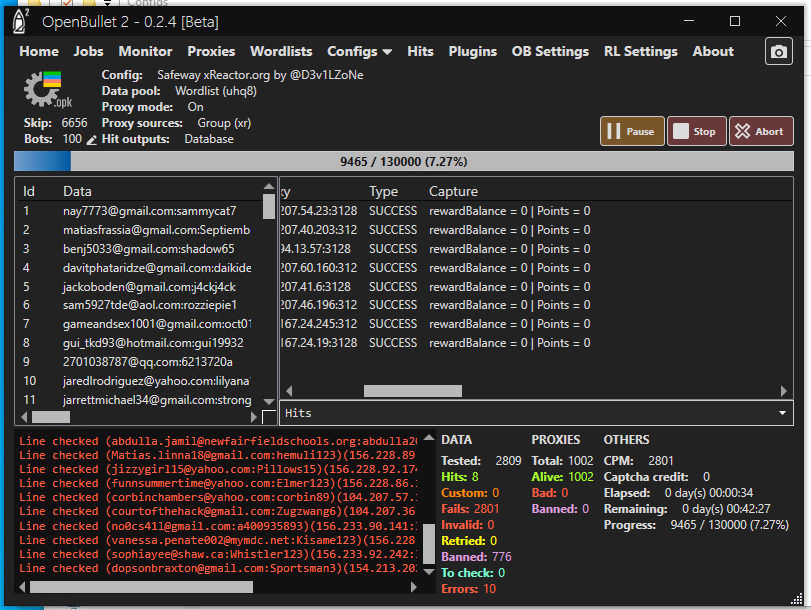811x610 pixels.
Task: Click the log panel scroll-down arrow
Action: click(429, 572)
